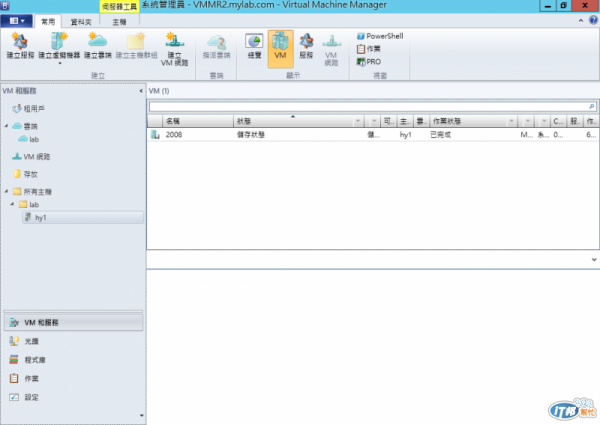Click the window system icon in title bar

coord(5,5)
